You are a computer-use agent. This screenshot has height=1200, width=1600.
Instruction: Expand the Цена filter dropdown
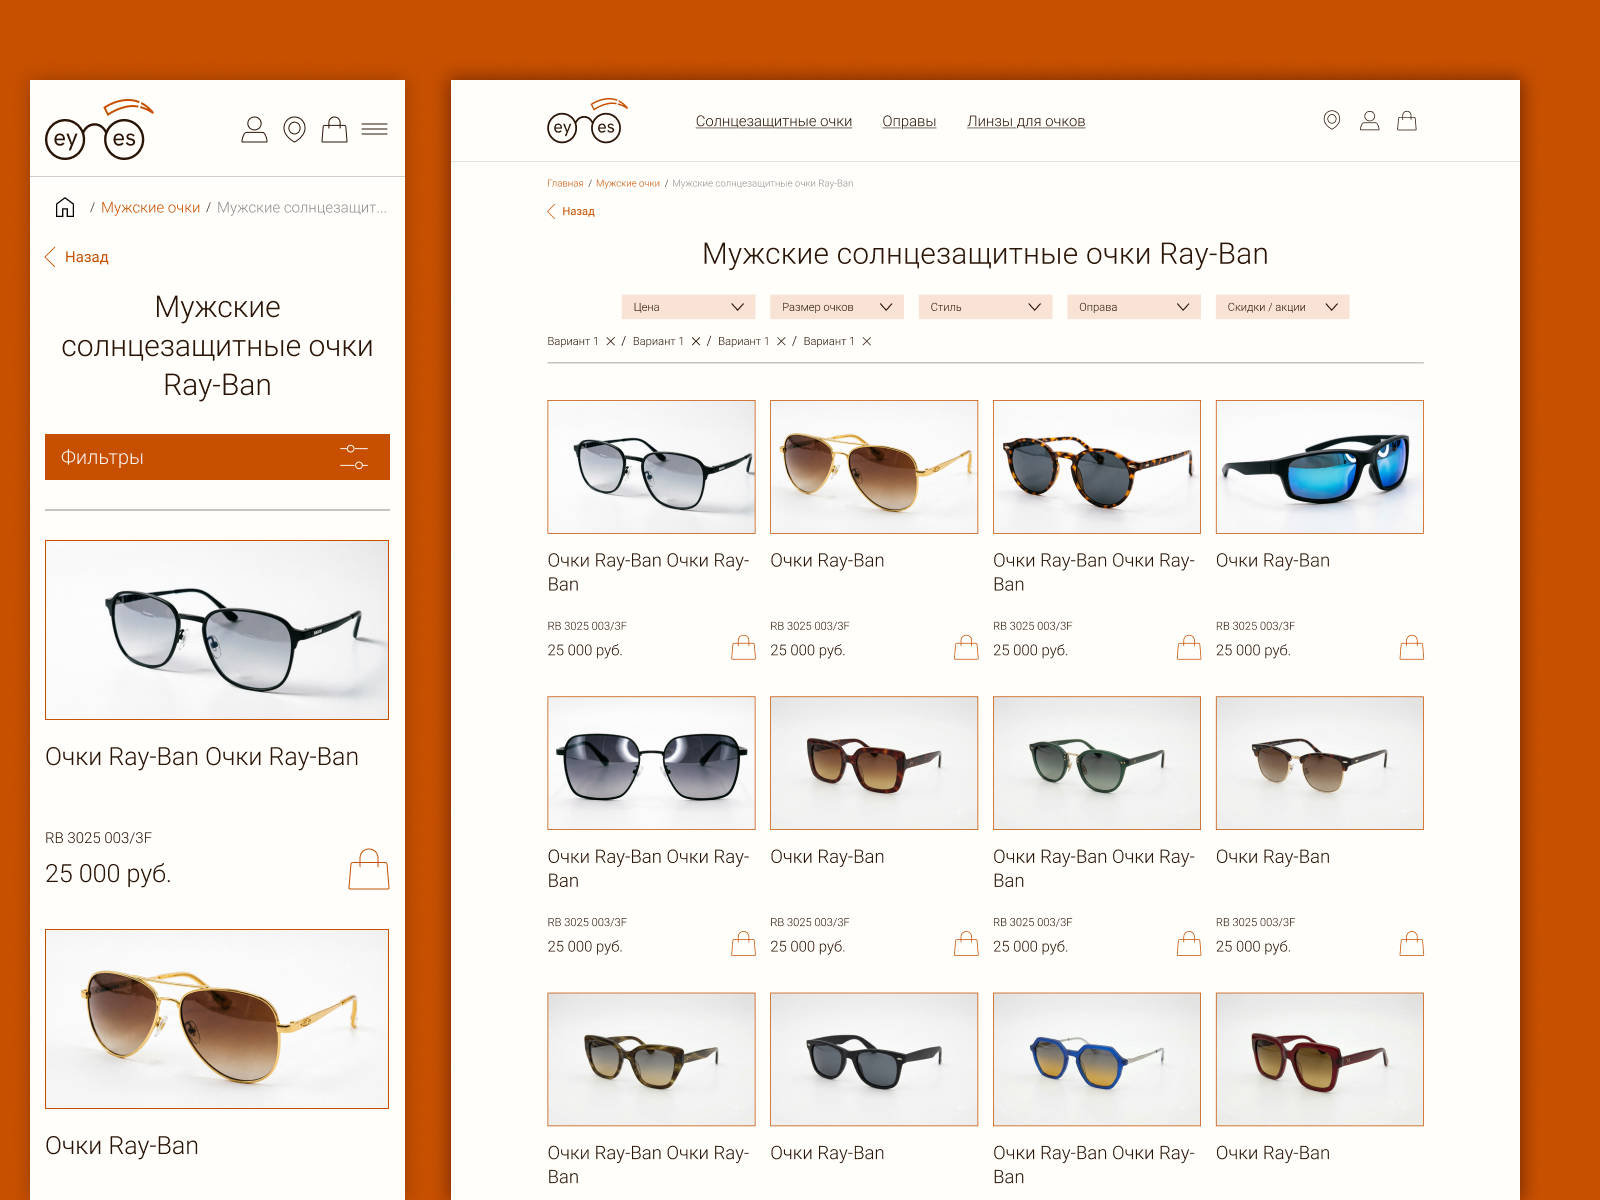coord(688,307)
